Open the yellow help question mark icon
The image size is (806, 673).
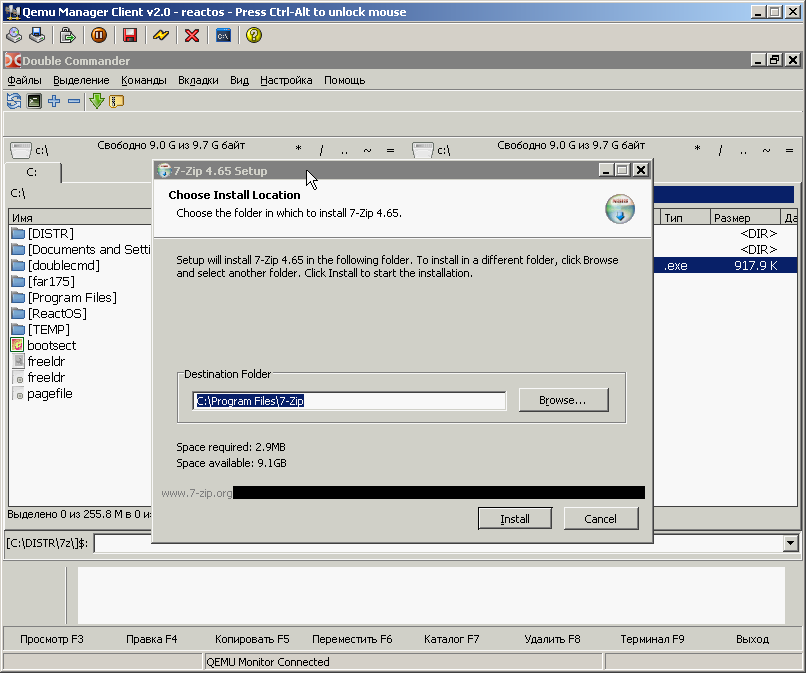pyautogui.click(x=254, y=35)
